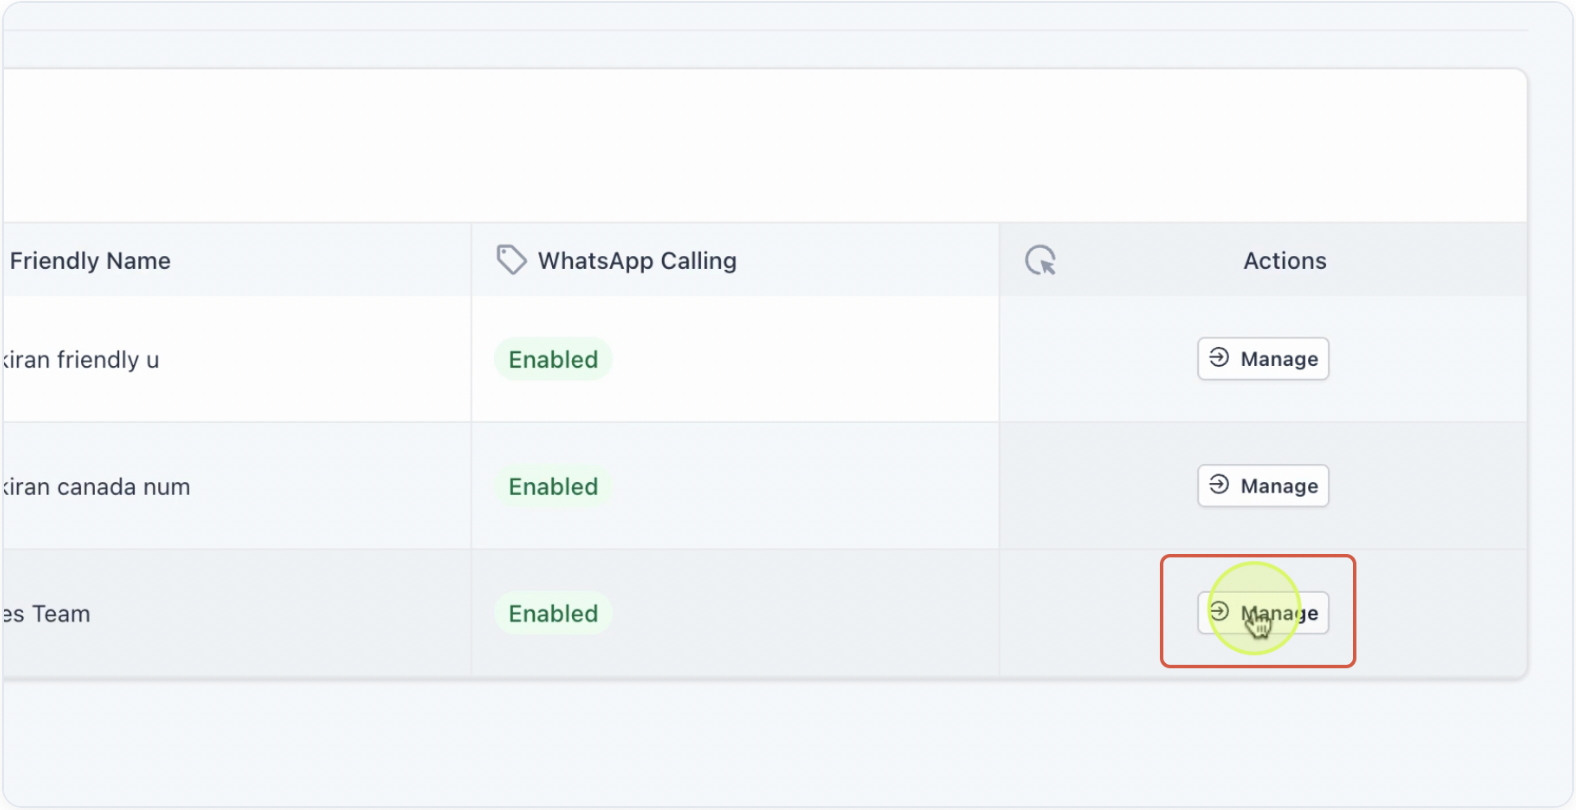Manage the kiran canada num number

1263,485
